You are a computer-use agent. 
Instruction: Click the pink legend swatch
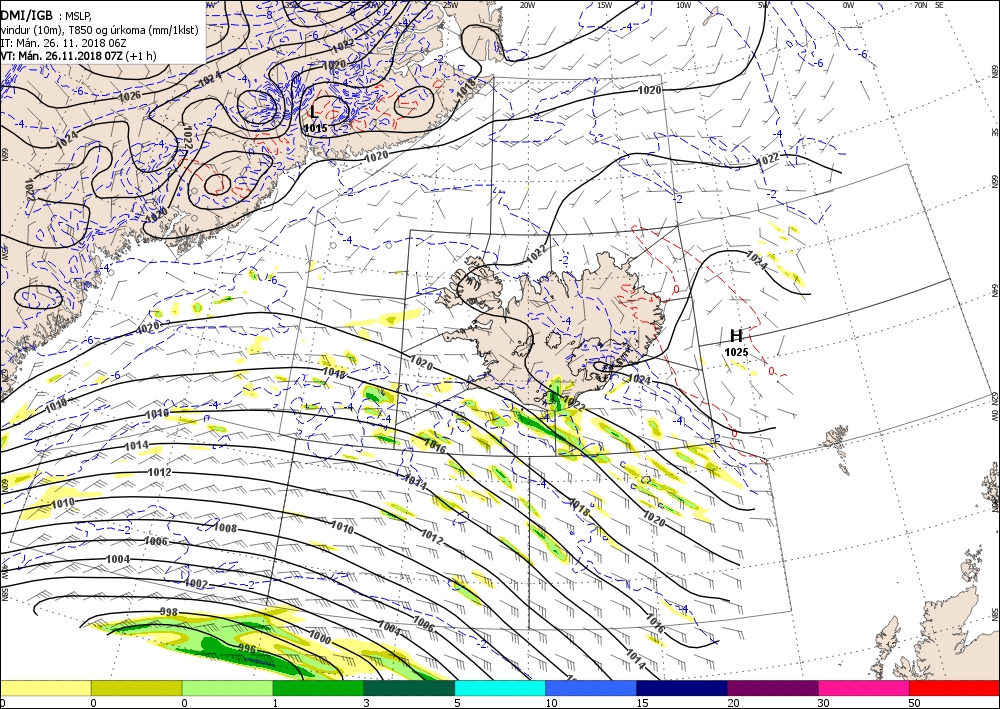[x=864, y=688]
